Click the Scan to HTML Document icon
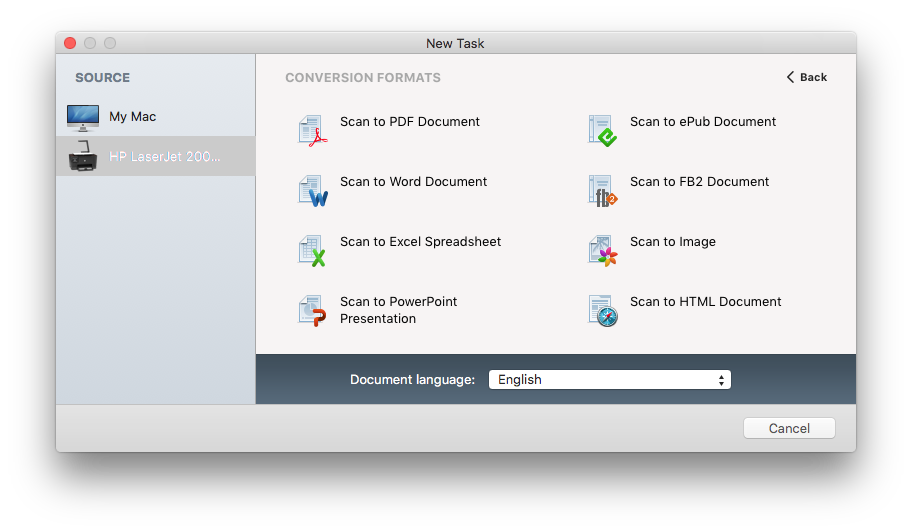The image size is (912, 532). click(603, 311)
